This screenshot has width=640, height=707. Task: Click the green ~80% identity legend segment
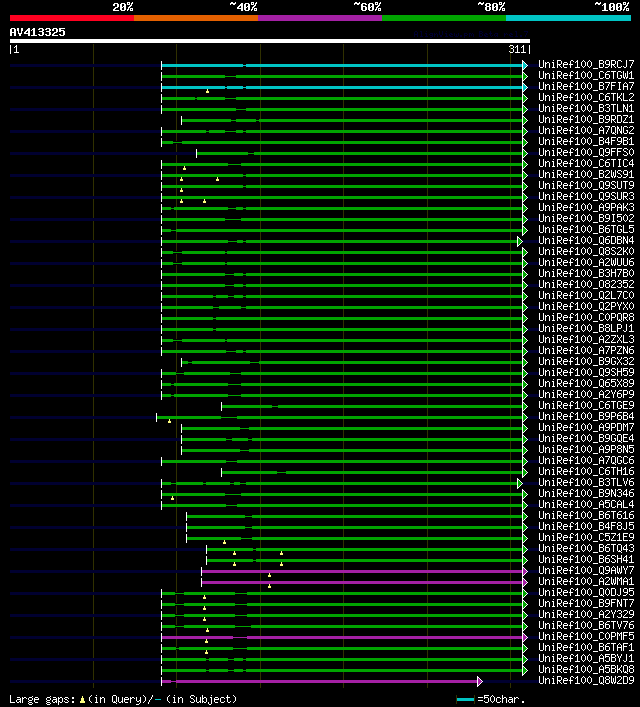click(444, 18)
